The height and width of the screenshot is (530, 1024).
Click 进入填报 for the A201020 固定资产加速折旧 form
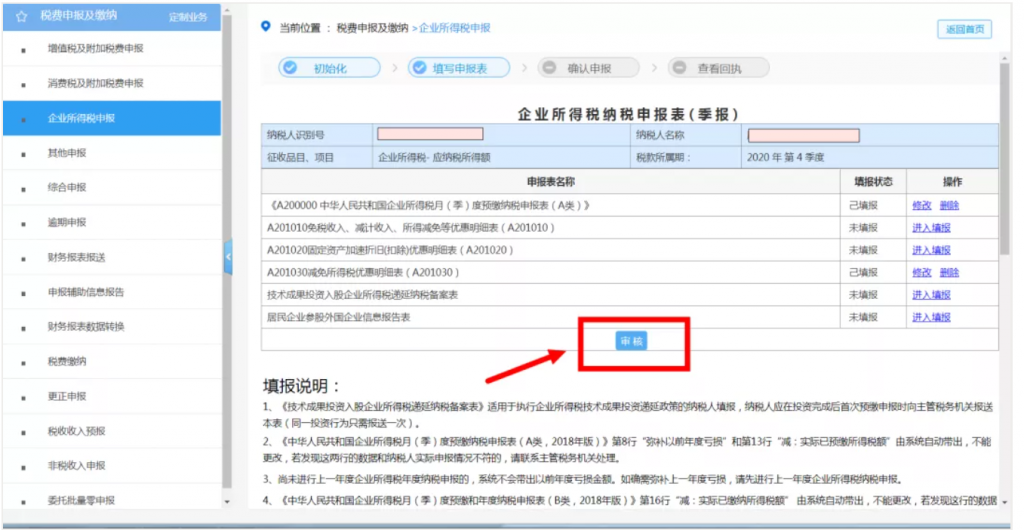(x=931, y=250)
